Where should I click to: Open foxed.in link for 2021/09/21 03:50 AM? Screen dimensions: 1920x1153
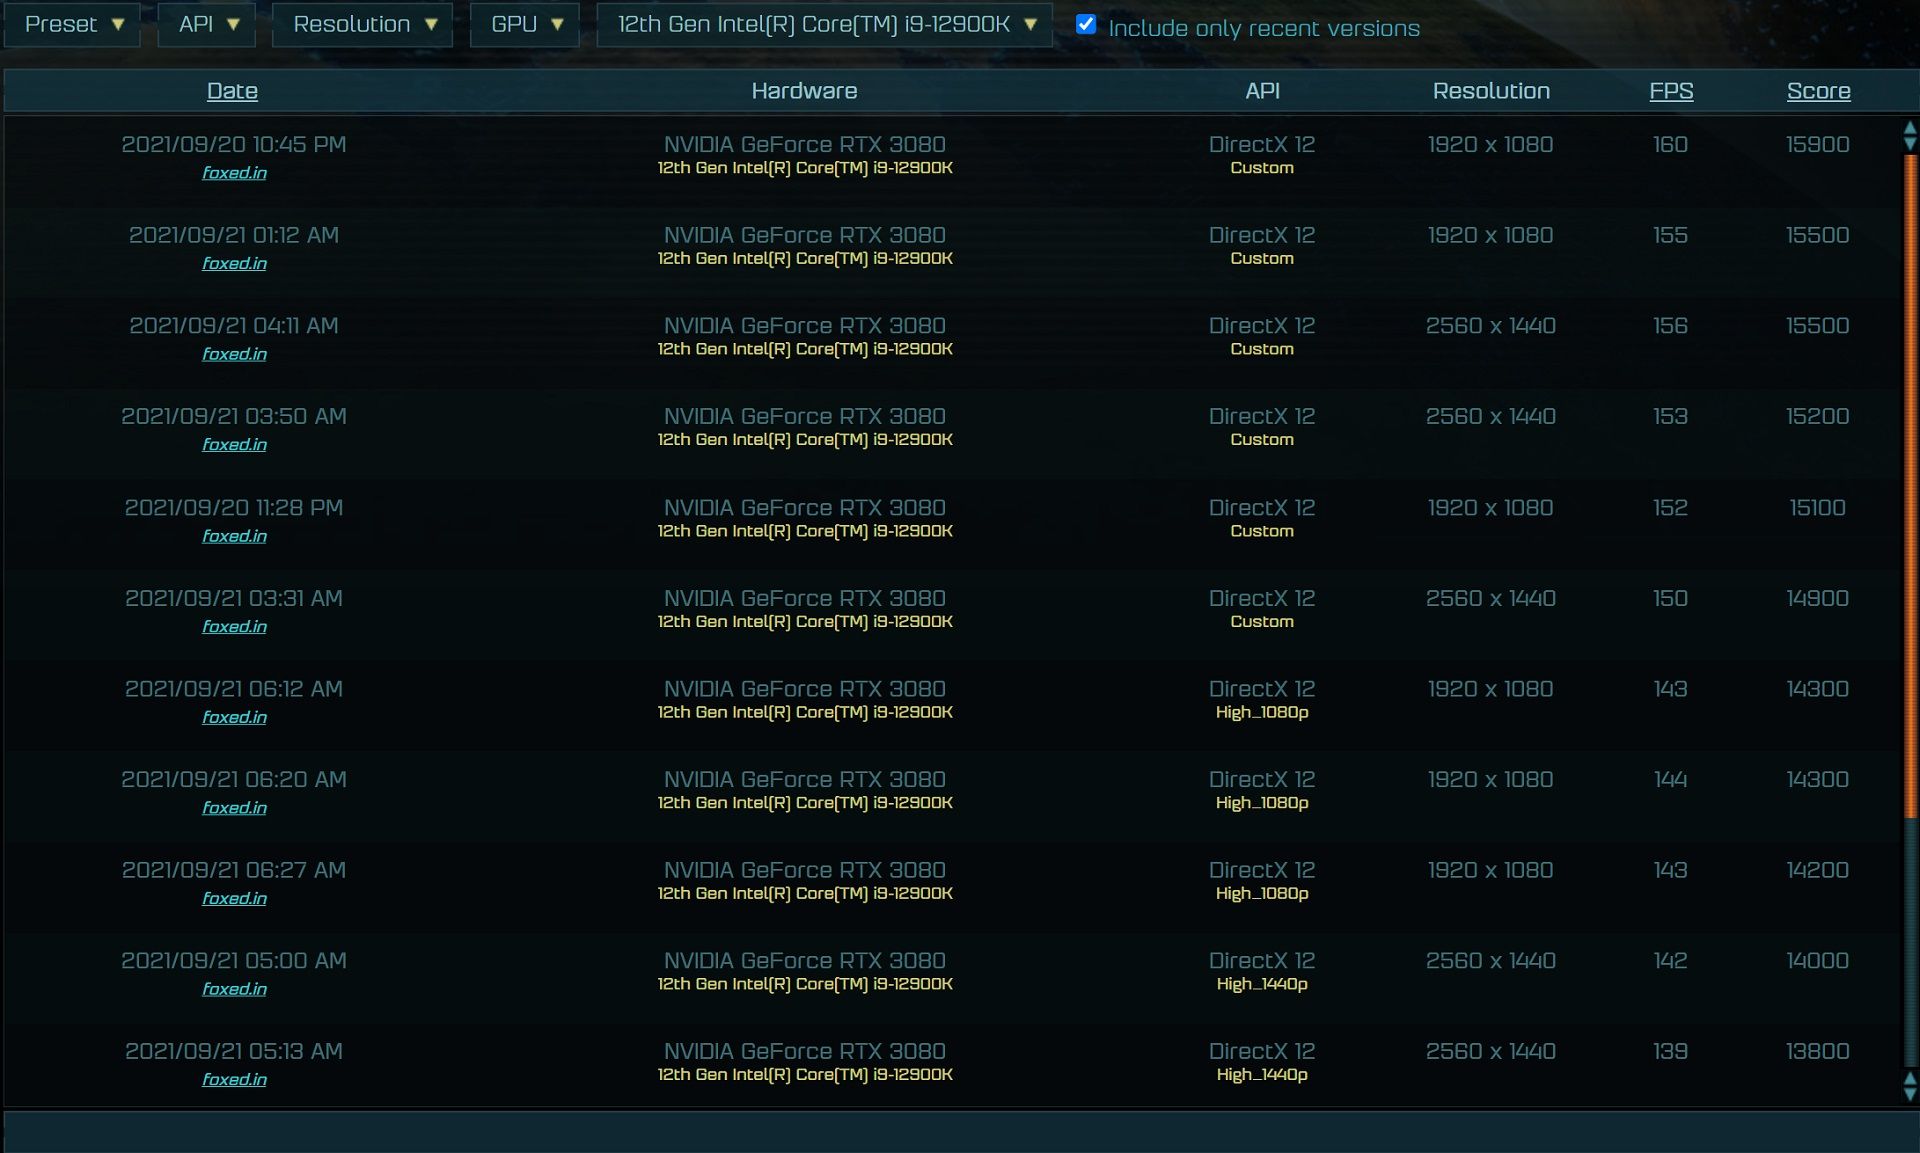pos(234,445)
